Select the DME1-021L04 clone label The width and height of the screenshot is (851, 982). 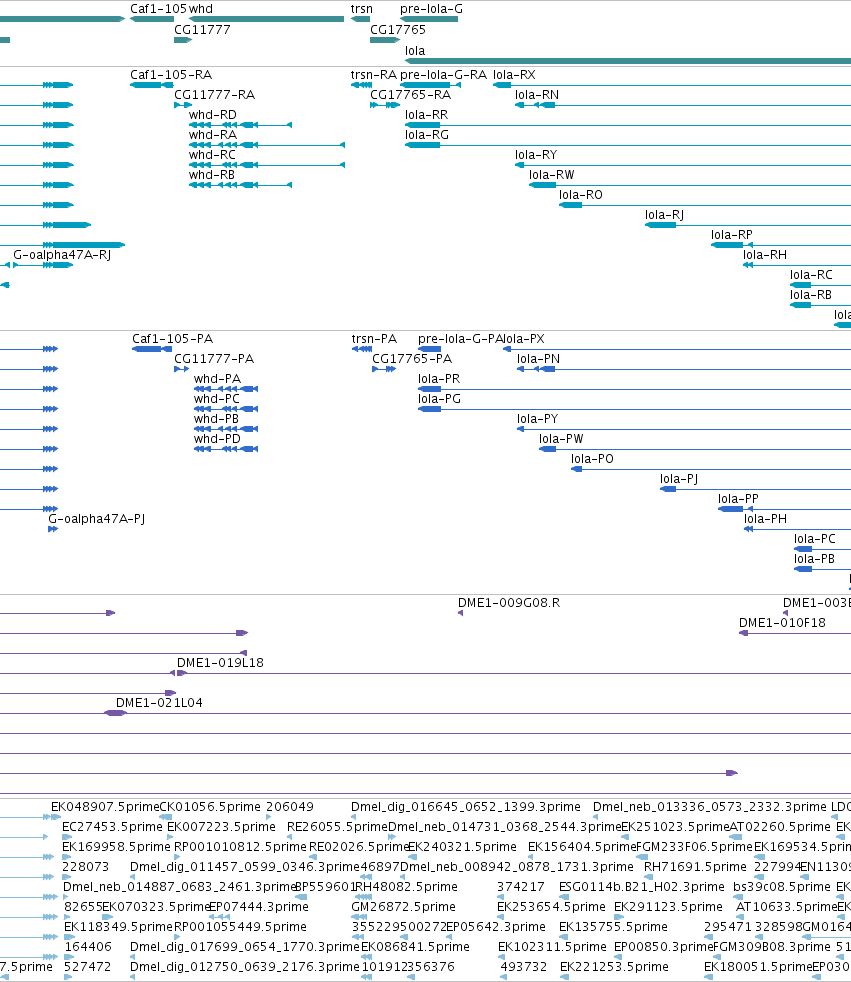[x=159, y=704]
